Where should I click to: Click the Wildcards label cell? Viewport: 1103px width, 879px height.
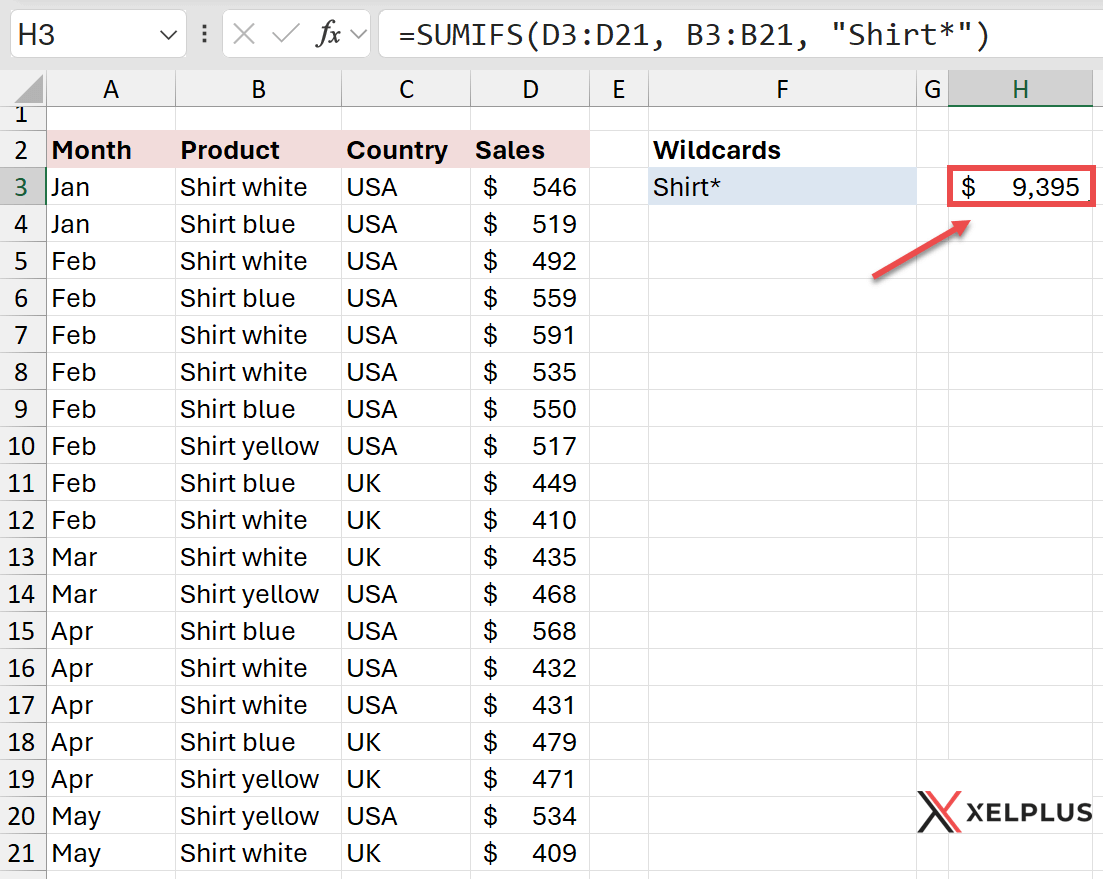[782, 150]
